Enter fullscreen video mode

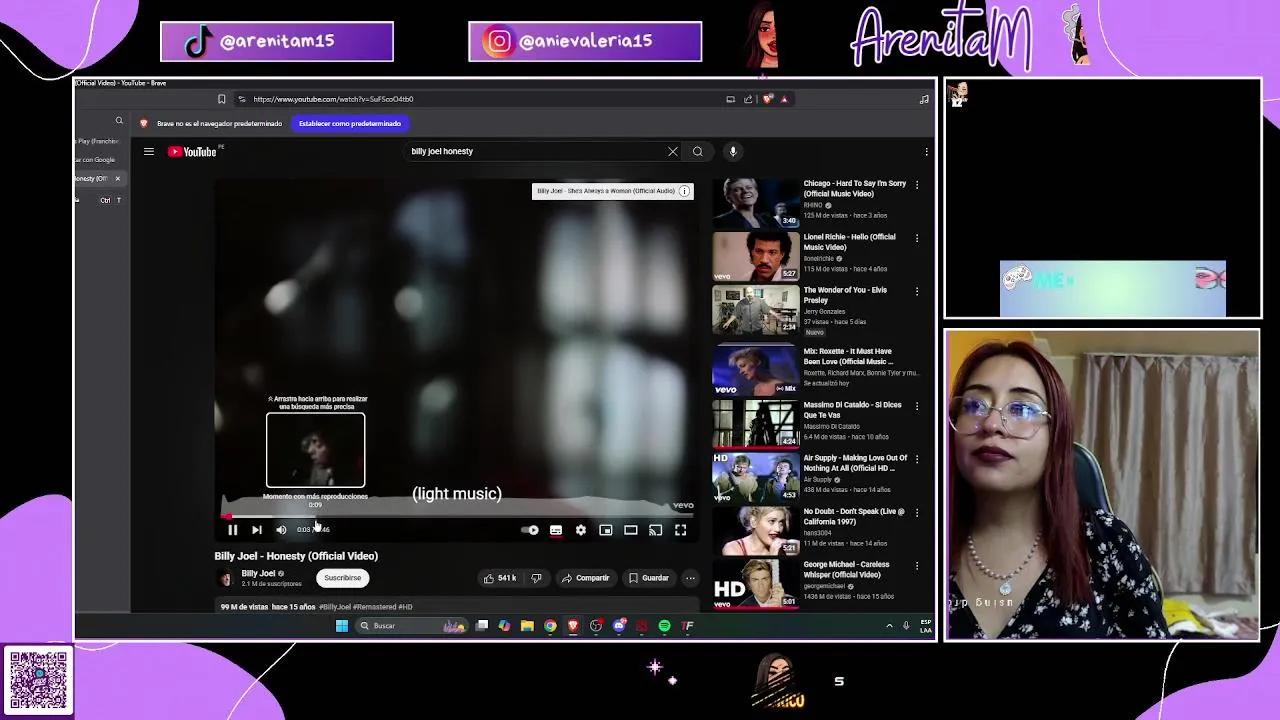click(681, 530)
